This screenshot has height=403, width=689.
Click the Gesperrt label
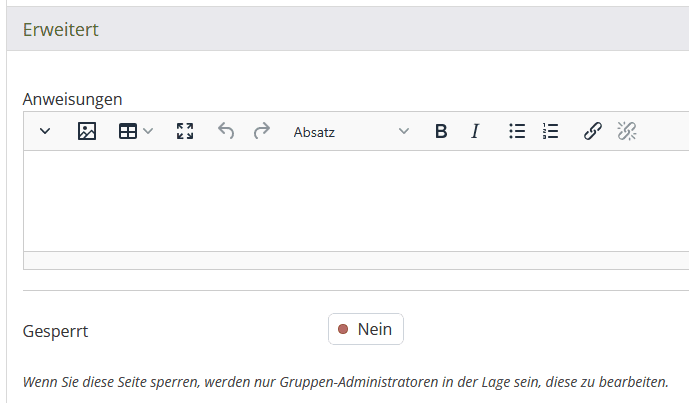55,331
